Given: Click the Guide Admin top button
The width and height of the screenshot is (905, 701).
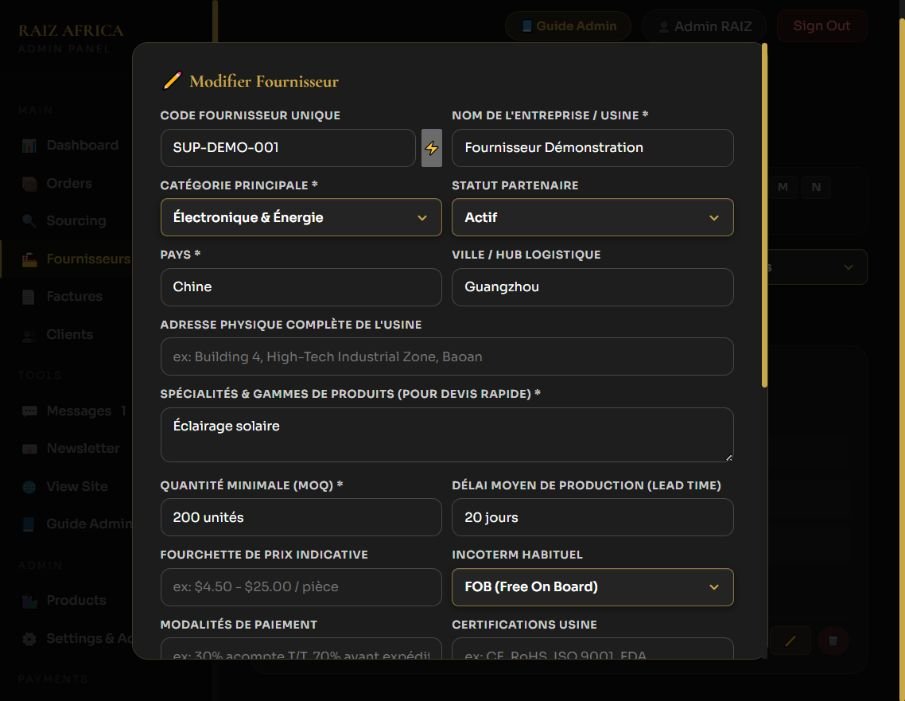Looking at the screenshot, I should [568, 26].
